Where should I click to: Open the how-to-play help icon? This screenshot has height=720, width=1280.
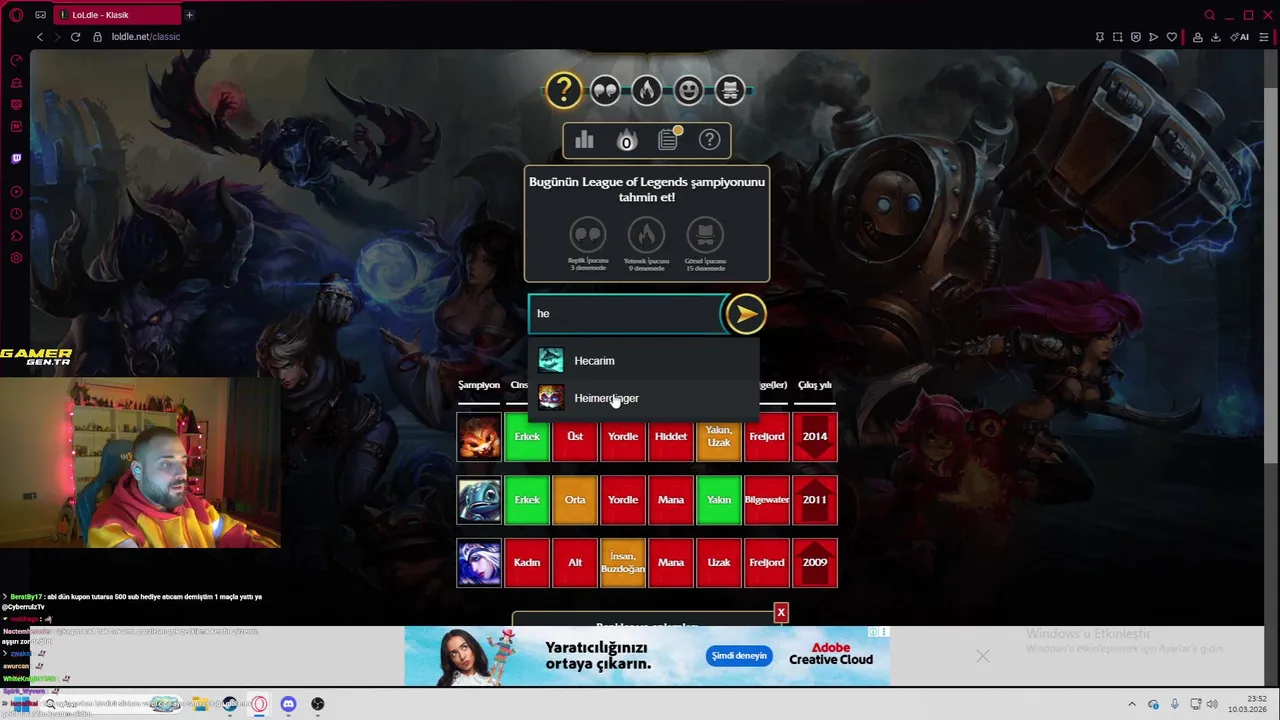pyautogui.click(x=709, y=140)
